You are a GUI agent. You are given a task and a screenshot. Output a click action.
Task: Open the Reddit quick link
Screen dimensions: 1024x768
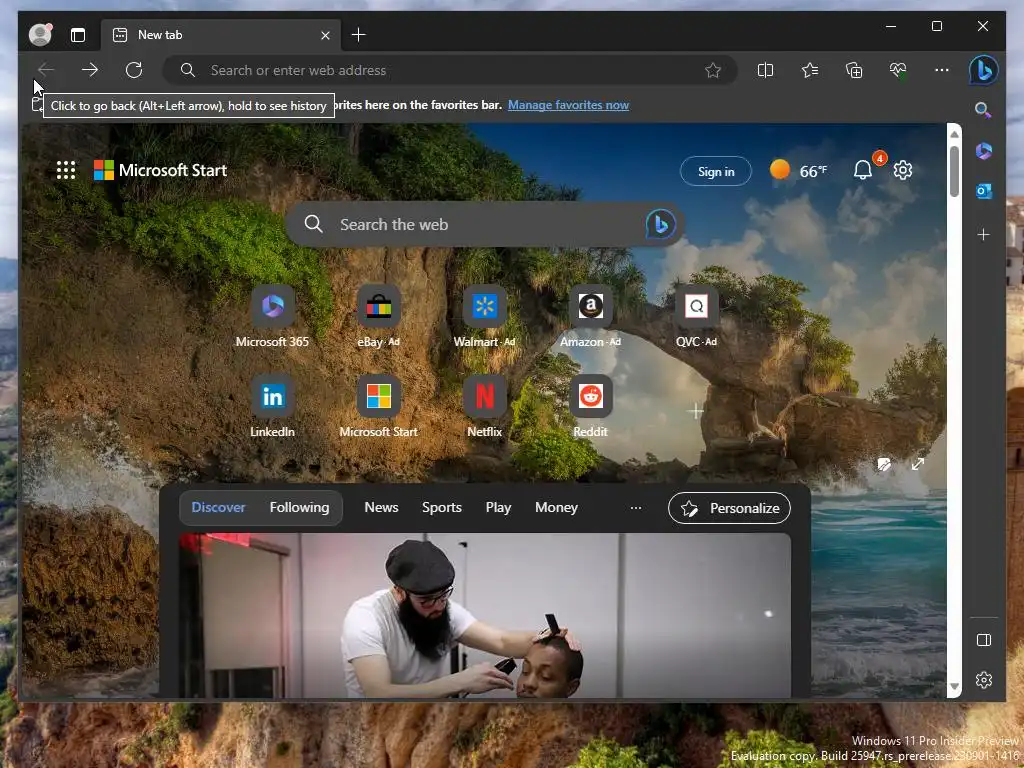click(590, 408)
